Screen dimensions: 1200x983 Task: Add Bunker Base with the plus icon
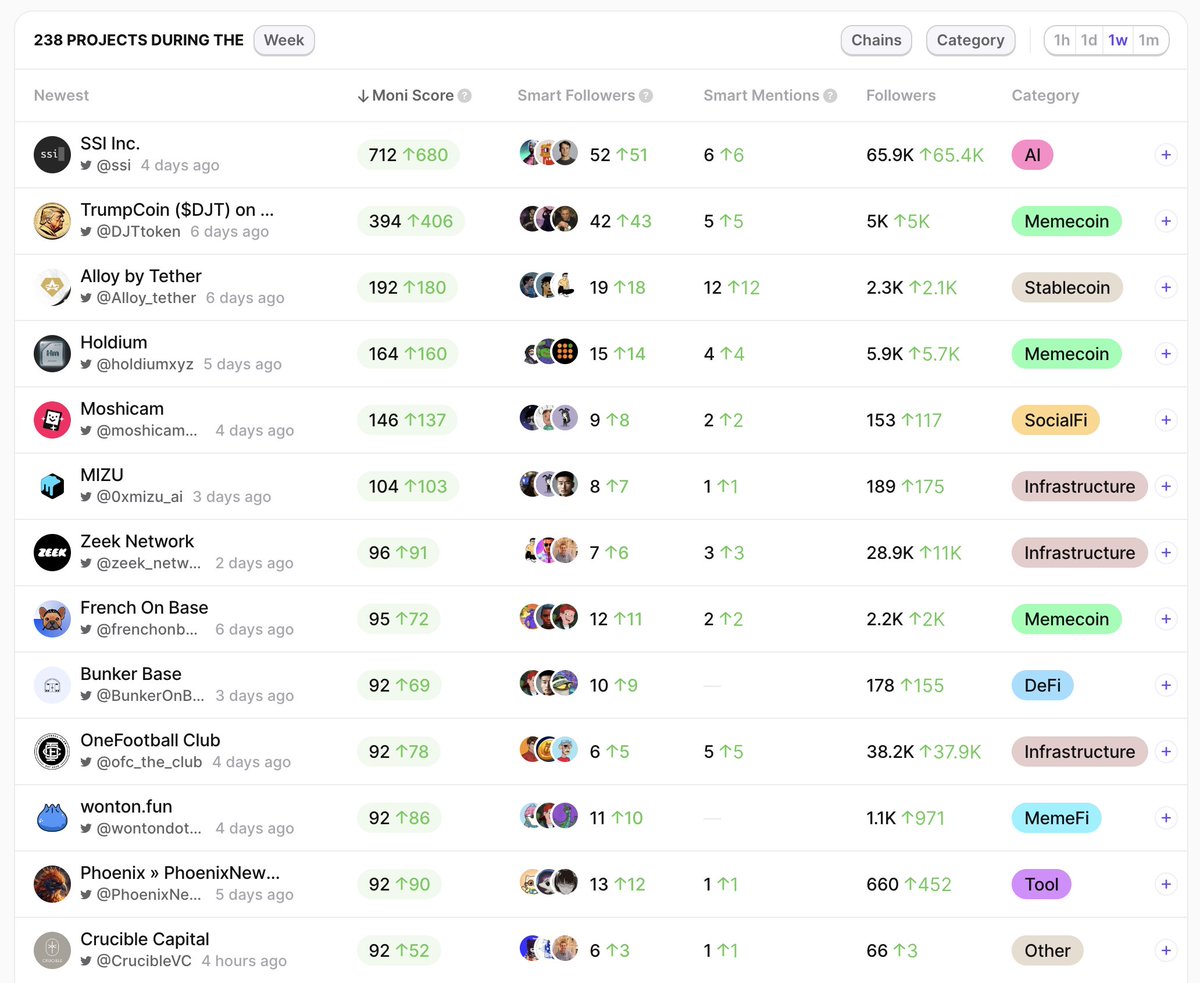[x=1166, y=685]
